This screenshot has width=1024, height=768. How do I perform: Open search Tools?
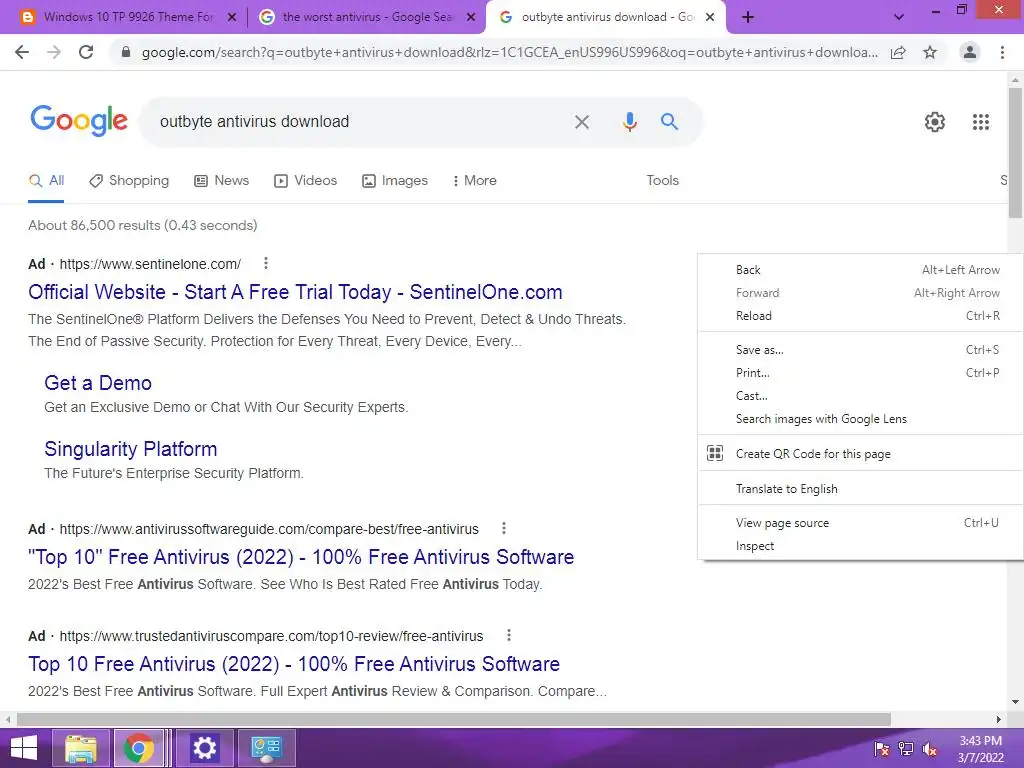coord(662,180)
